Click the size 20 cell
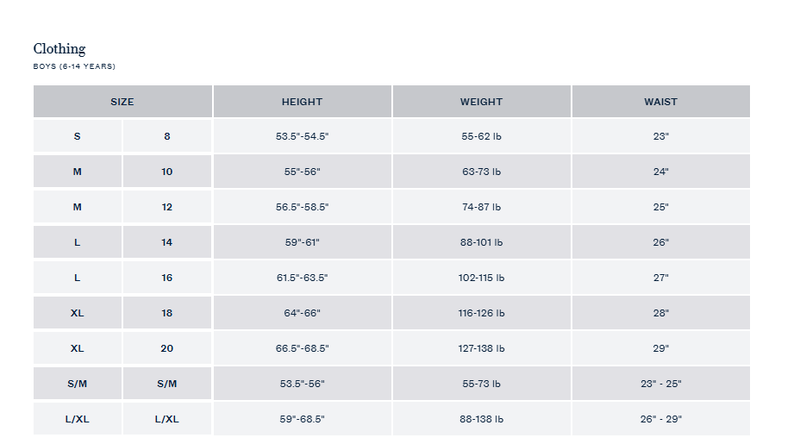 pyautogui.click(x=167, y=349)
